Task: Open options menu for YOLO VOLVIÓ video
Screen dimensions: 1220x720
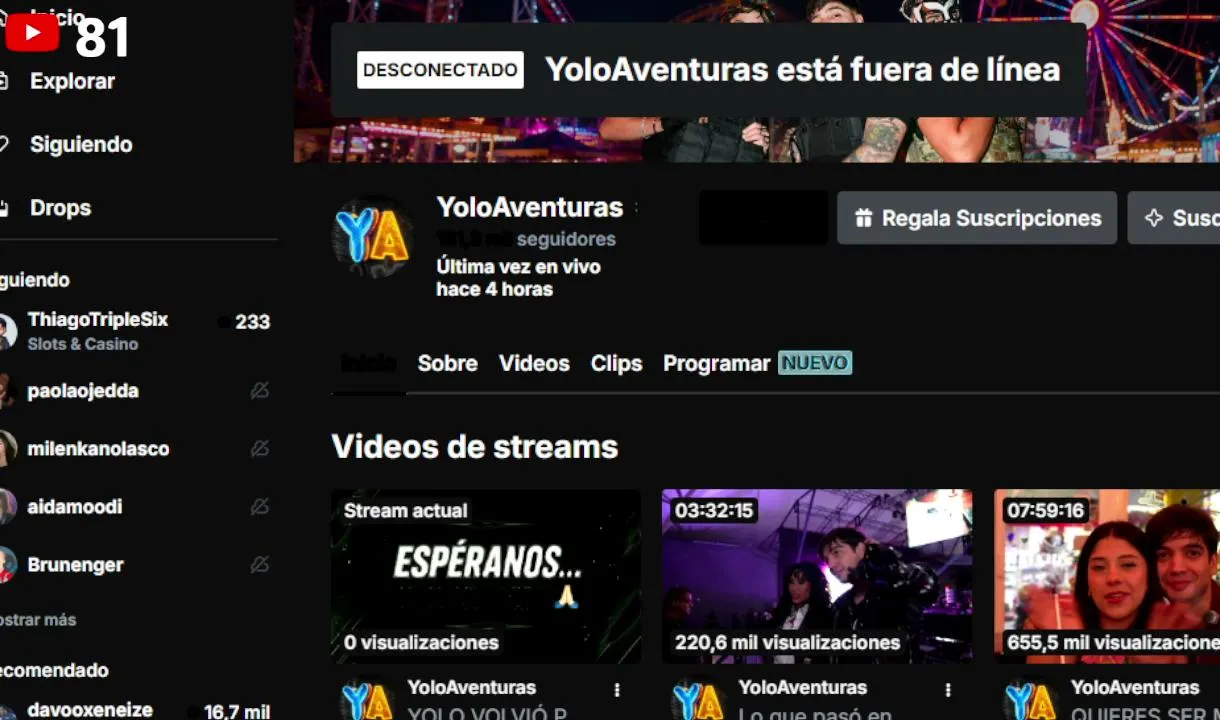Action: point(617,690)
